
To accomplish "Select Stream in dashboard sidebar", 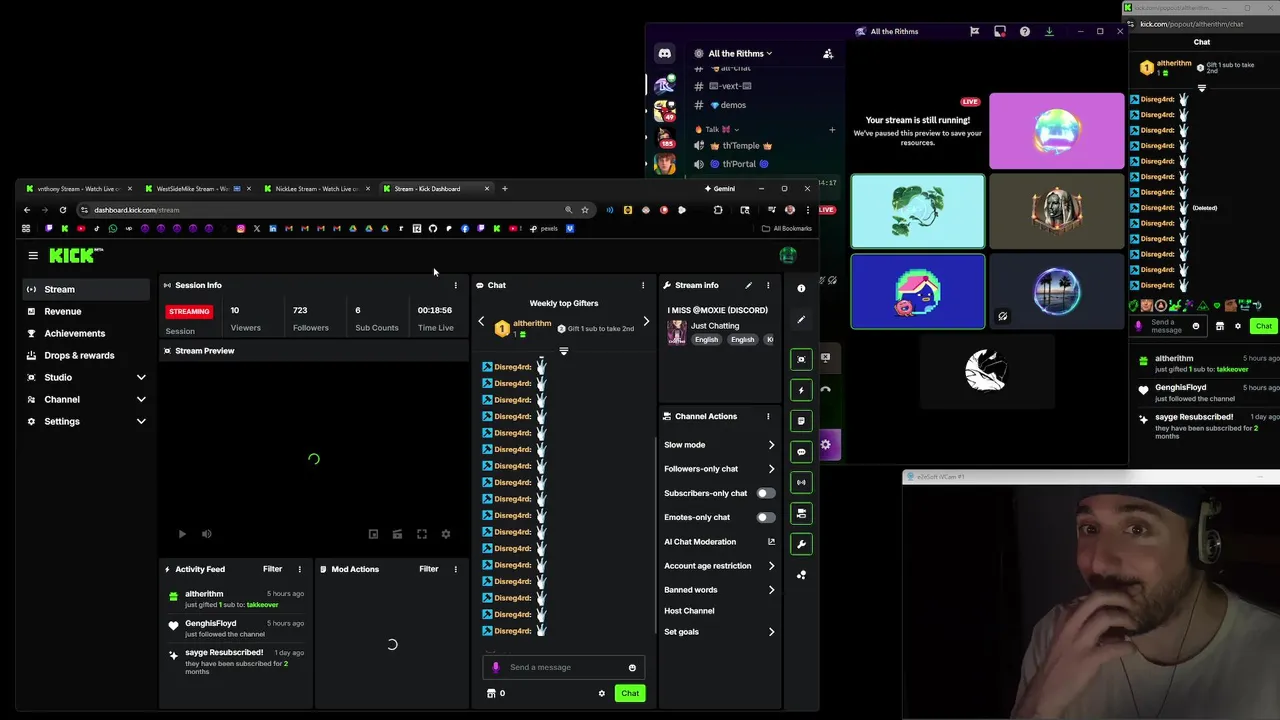I will coord(86,289).
